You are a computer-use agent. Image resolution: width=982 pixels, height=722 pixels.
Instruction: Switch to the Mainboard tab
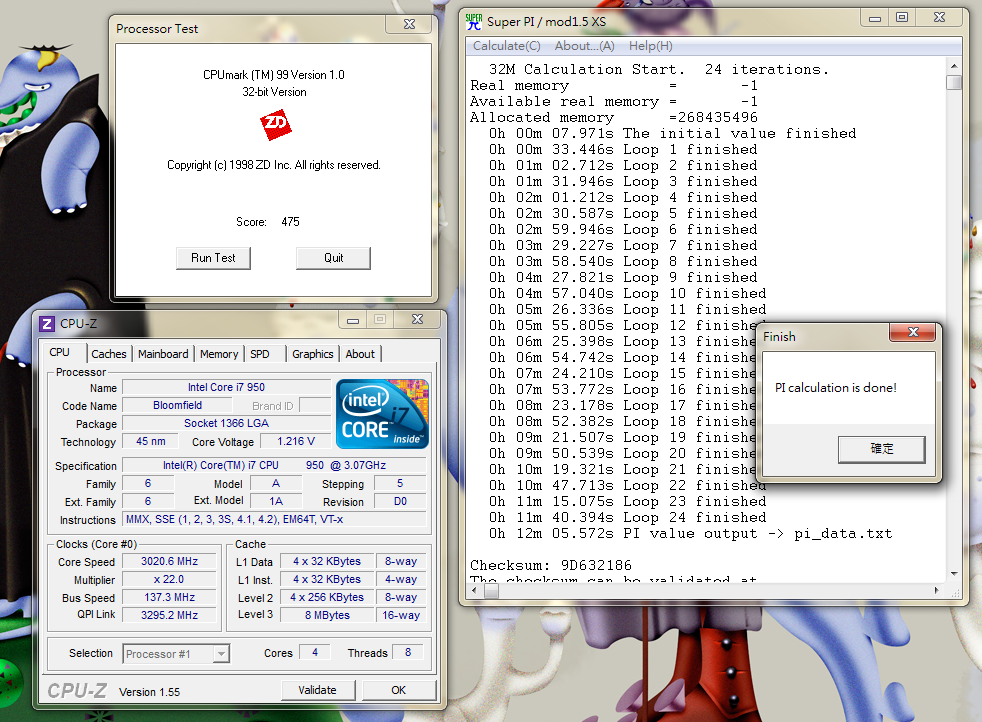[x=163, y=354]
